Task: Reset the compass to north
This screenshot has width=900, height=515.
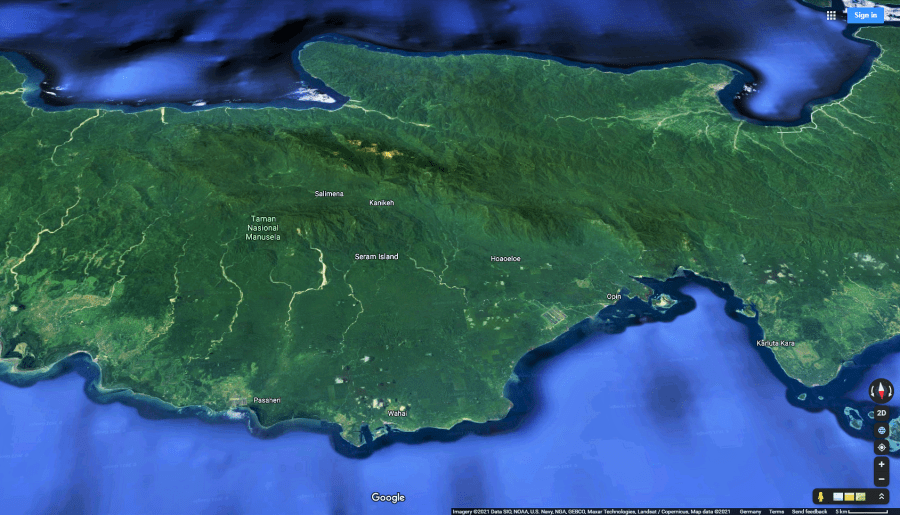Action: 881,391
